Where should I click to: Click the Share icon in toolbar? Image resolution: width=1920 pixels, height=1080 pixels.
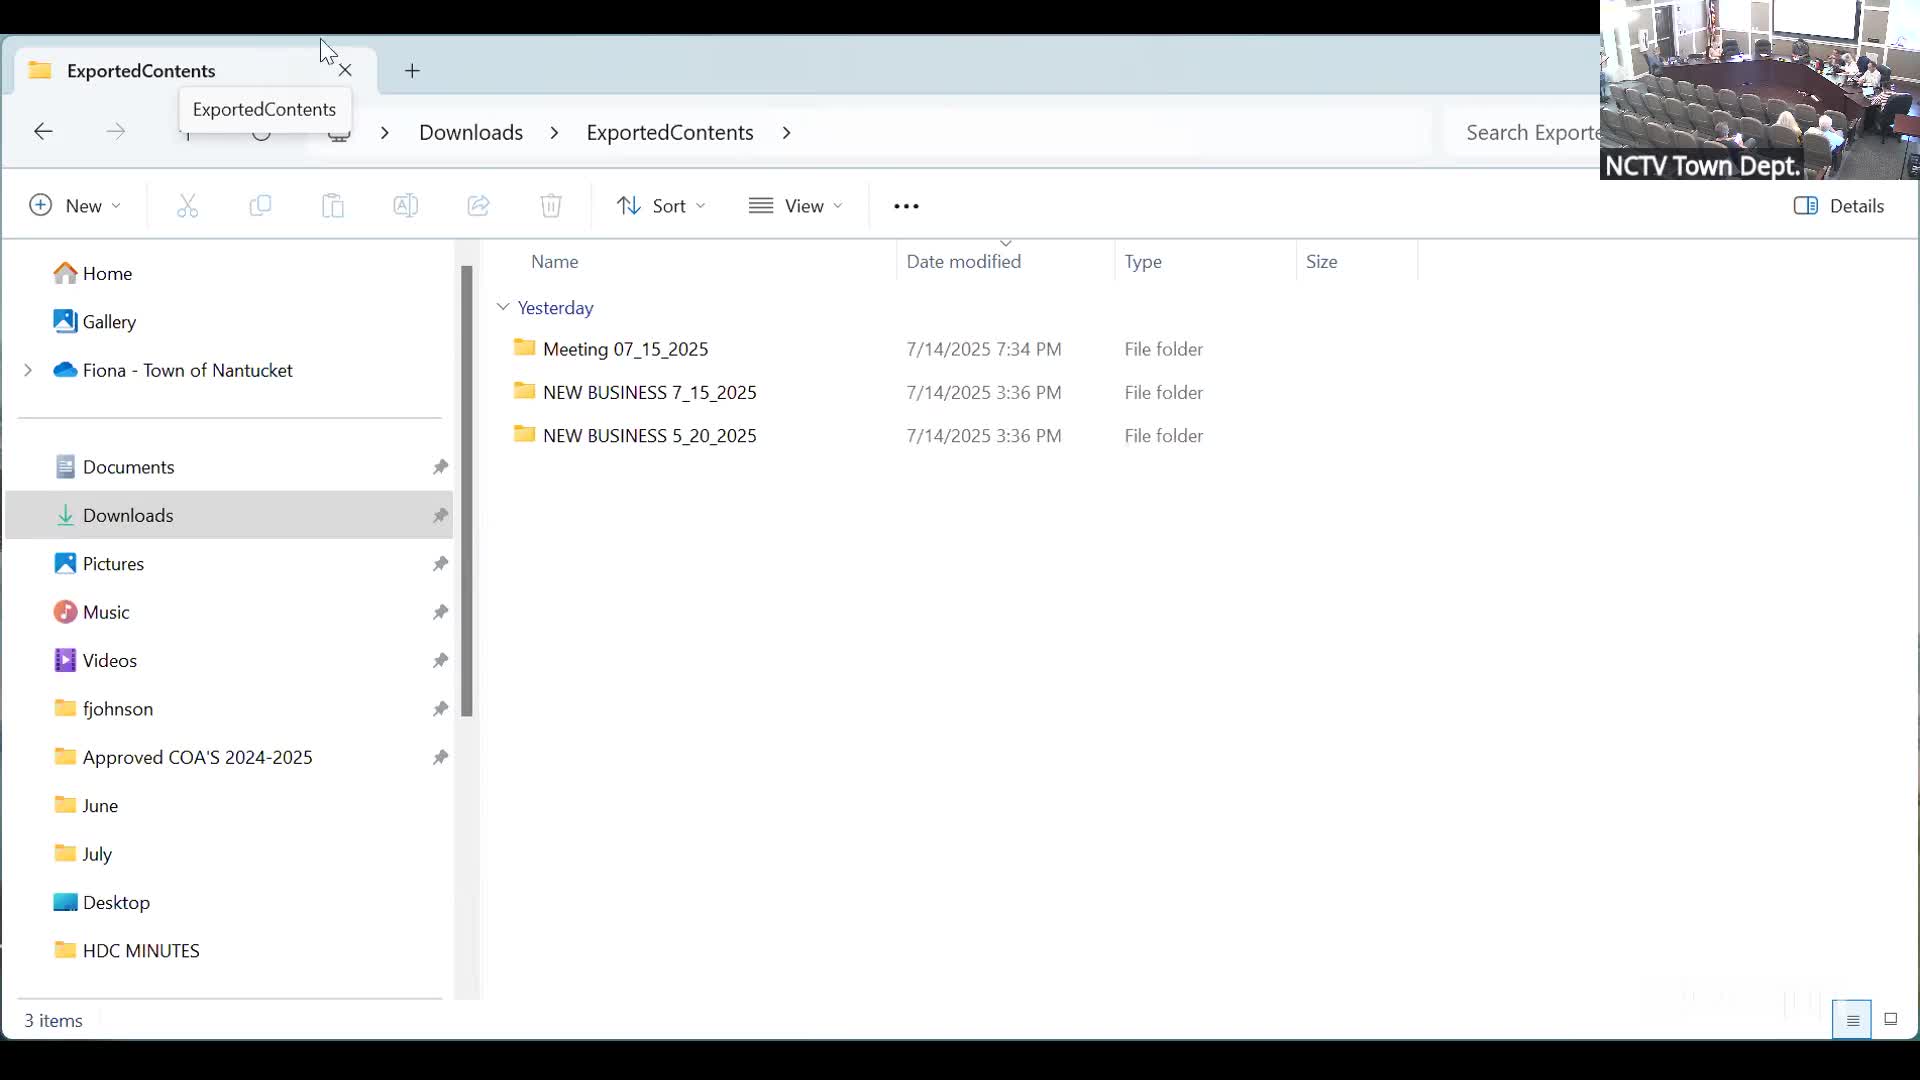[479, 206]
